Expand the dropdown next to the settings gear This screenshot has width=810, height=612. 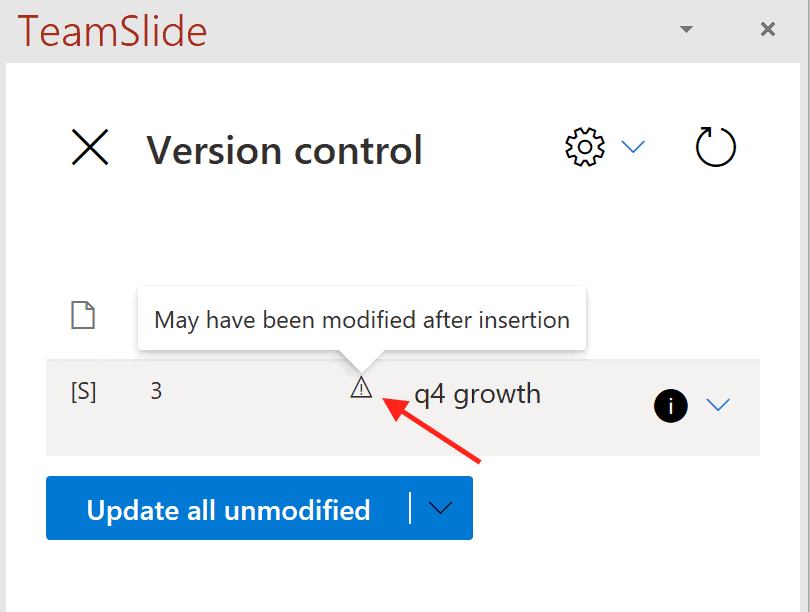click(x=633, y=147)
